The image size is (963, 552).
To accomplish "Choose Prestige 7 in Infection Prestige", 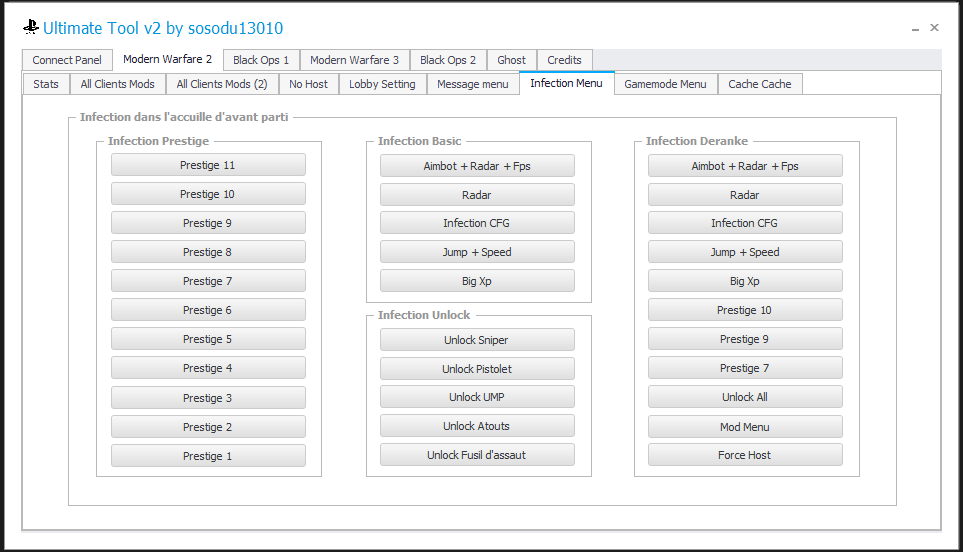I will [208, 281].
